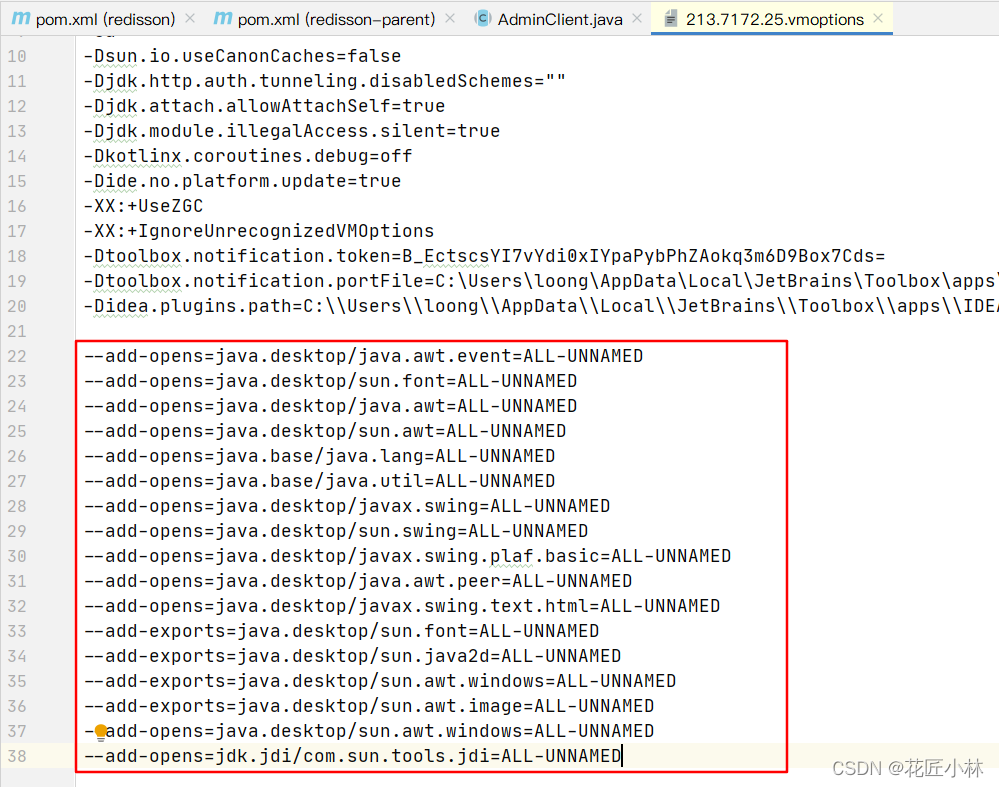Click add-exports sun.font line 33
The image size is (999, 787).
341,632
